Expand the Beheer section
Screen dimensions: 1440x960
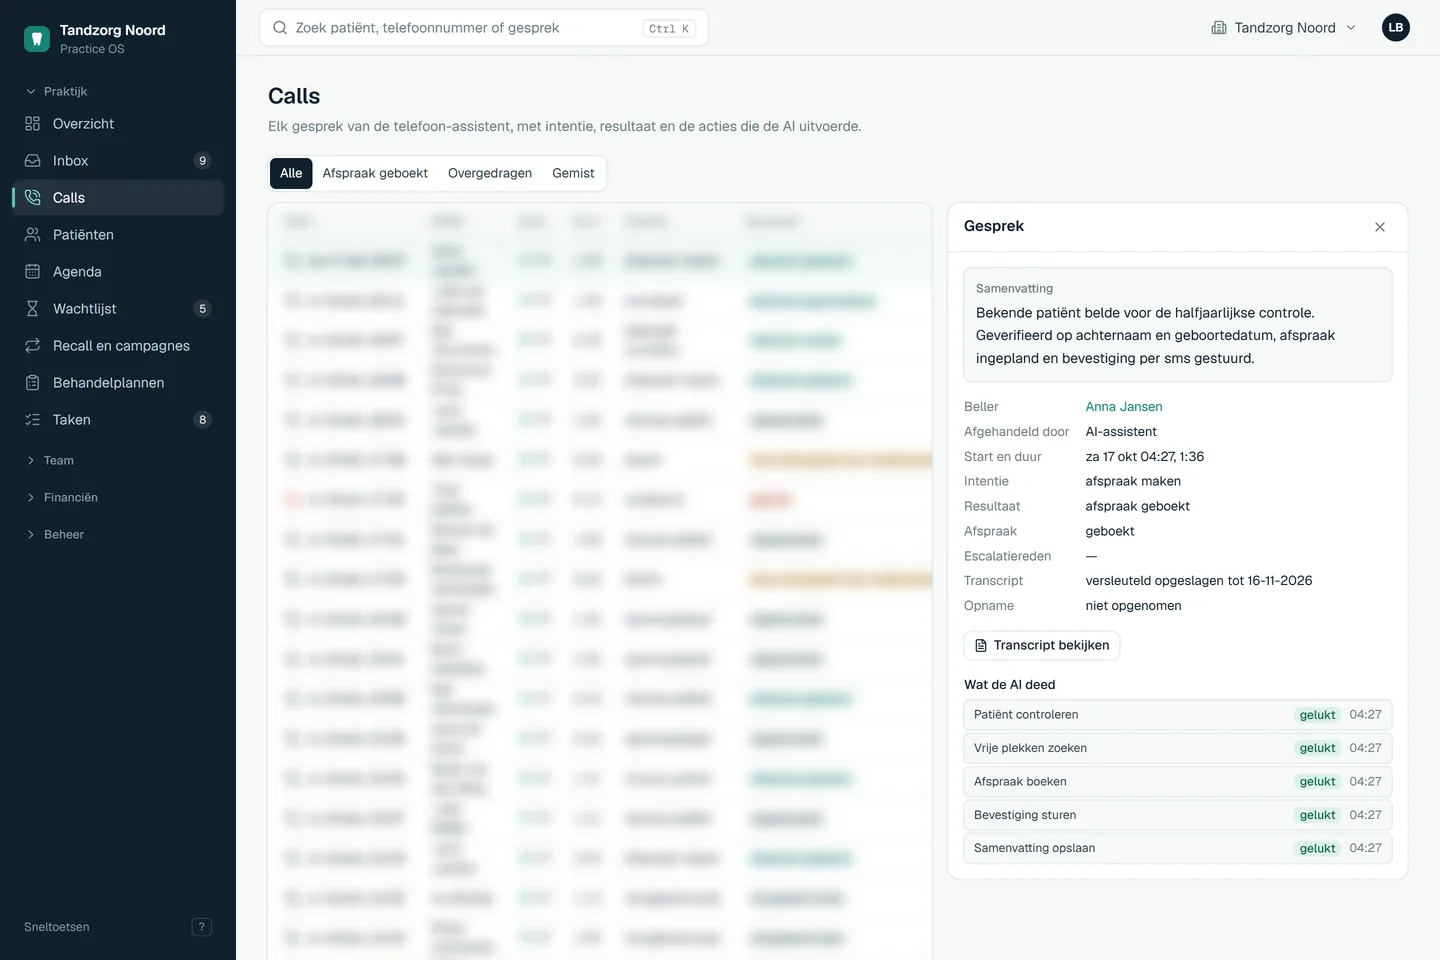pos(55,535)
